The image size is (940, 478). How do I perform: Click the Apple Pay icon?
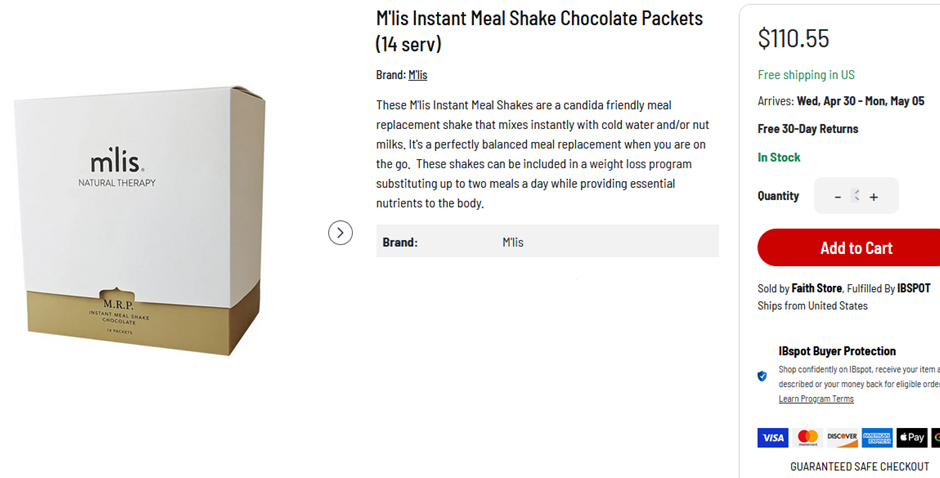tap(911, 437)
